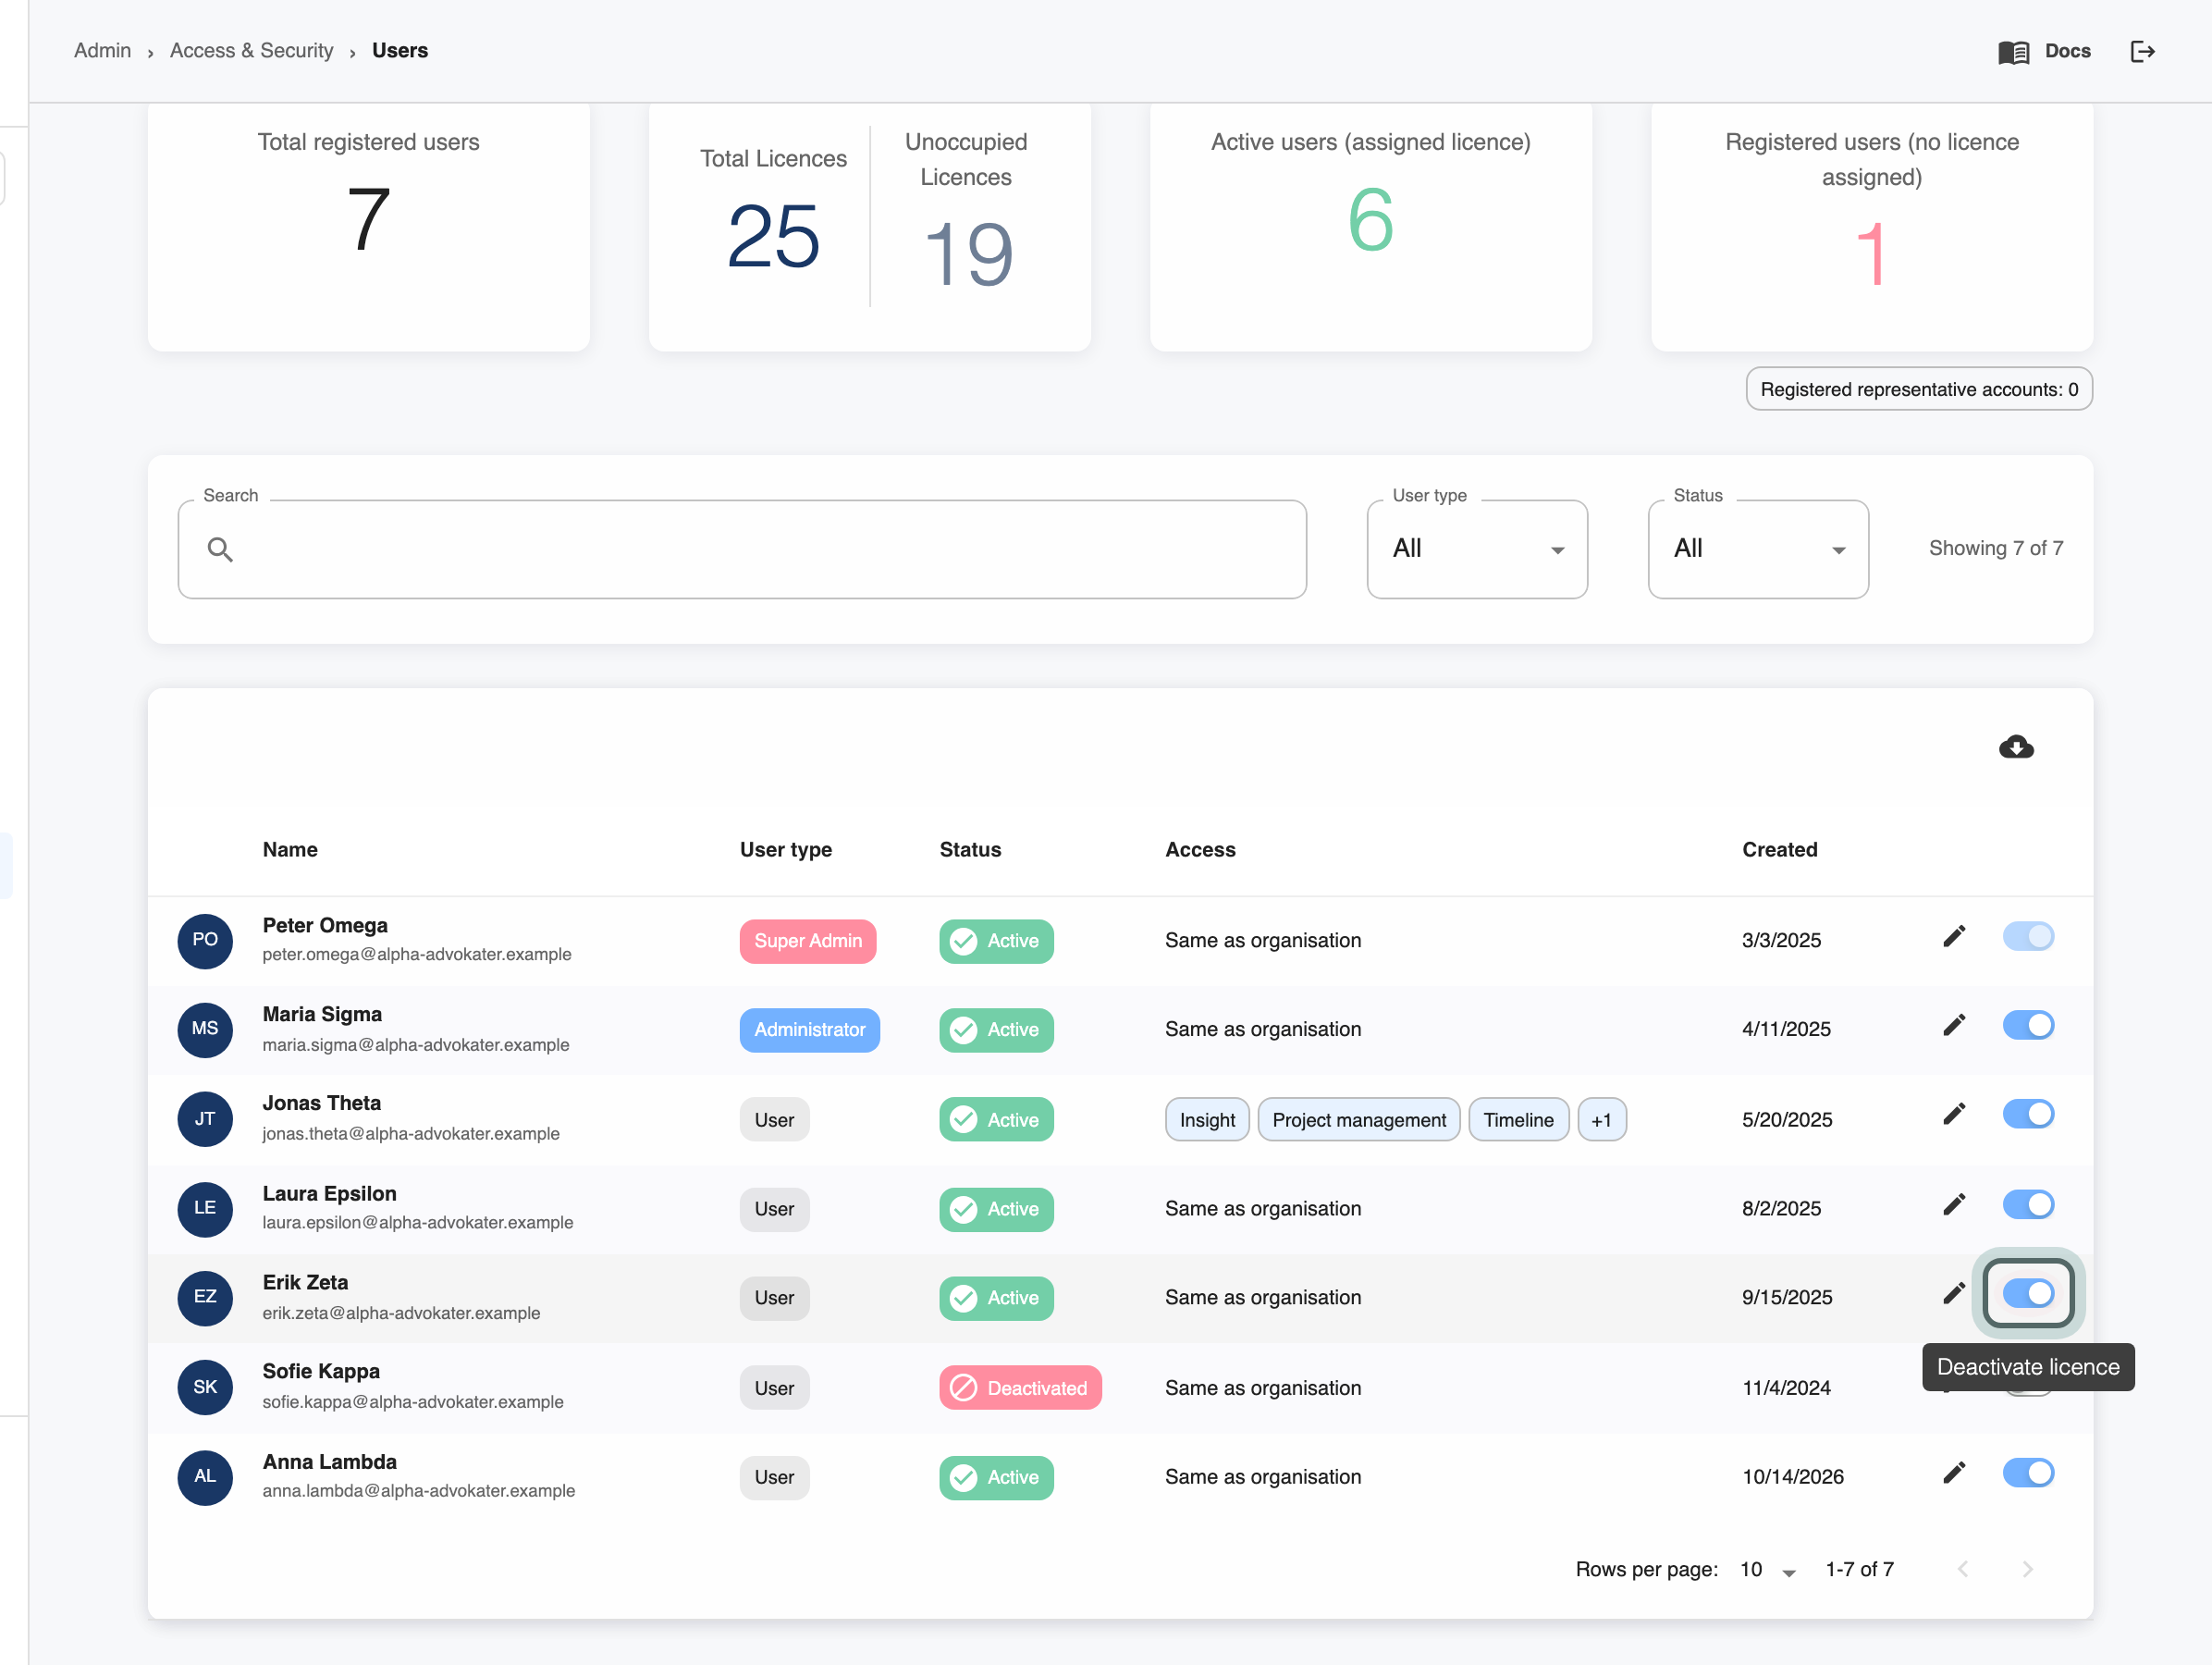Toggle Maria Sigma's licence switch
The image size is (2212, 1665).
pyautogui.click(x=2028, y=1025)
